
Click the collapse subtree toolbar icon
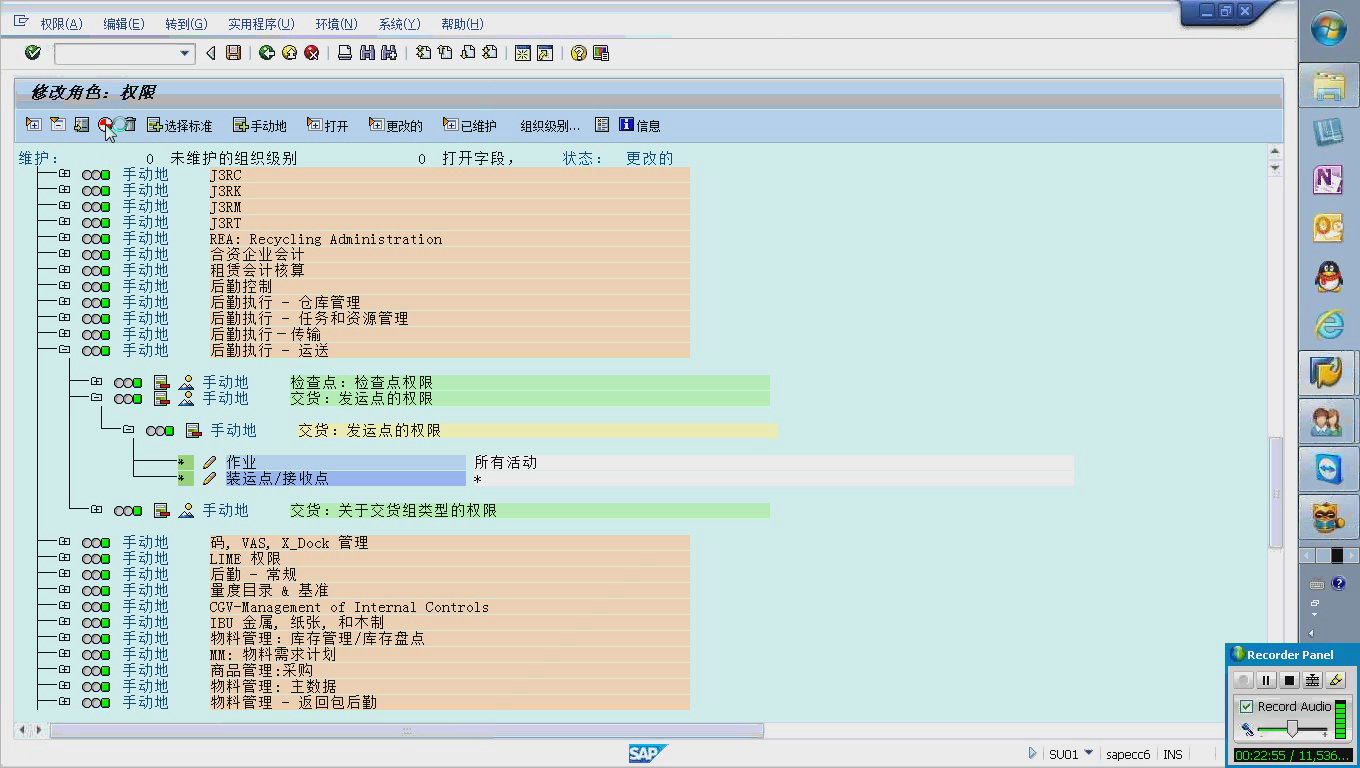(x=58, y=125)
